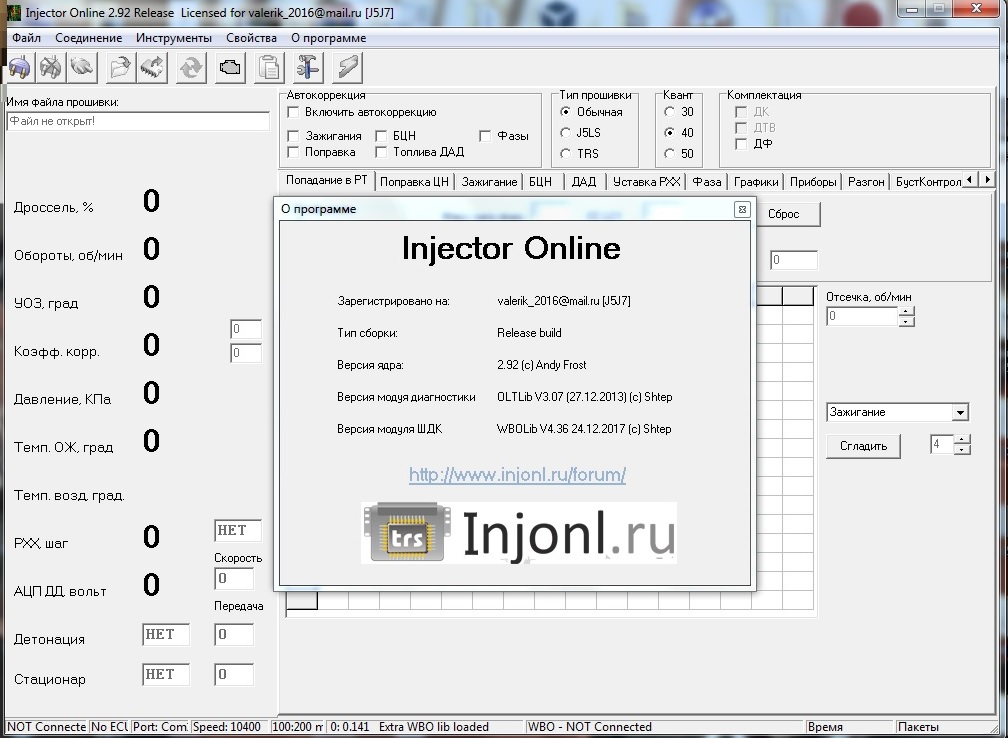Viewport: 1008px width, 738px height.
Task: Click the gray flag-shaped toolbar icon
Action: (x=348, y=68)
